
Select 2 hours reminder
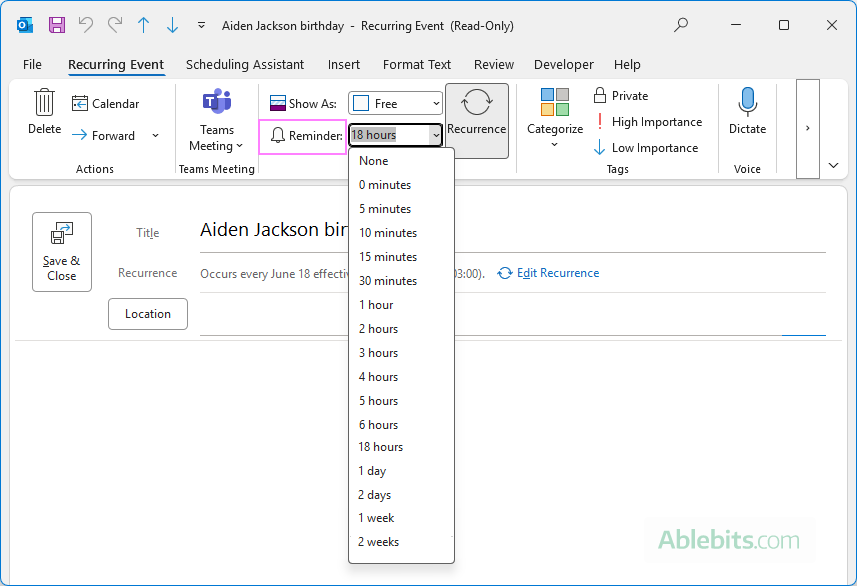401,329
